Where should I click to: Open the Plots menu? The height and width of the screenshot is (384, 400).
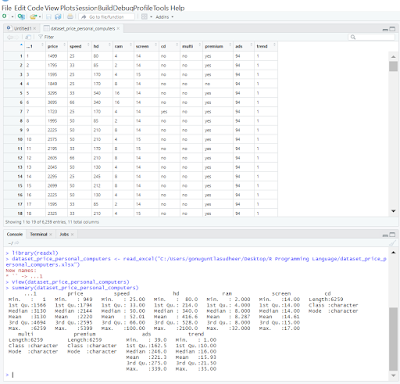[x=68, y=8]
